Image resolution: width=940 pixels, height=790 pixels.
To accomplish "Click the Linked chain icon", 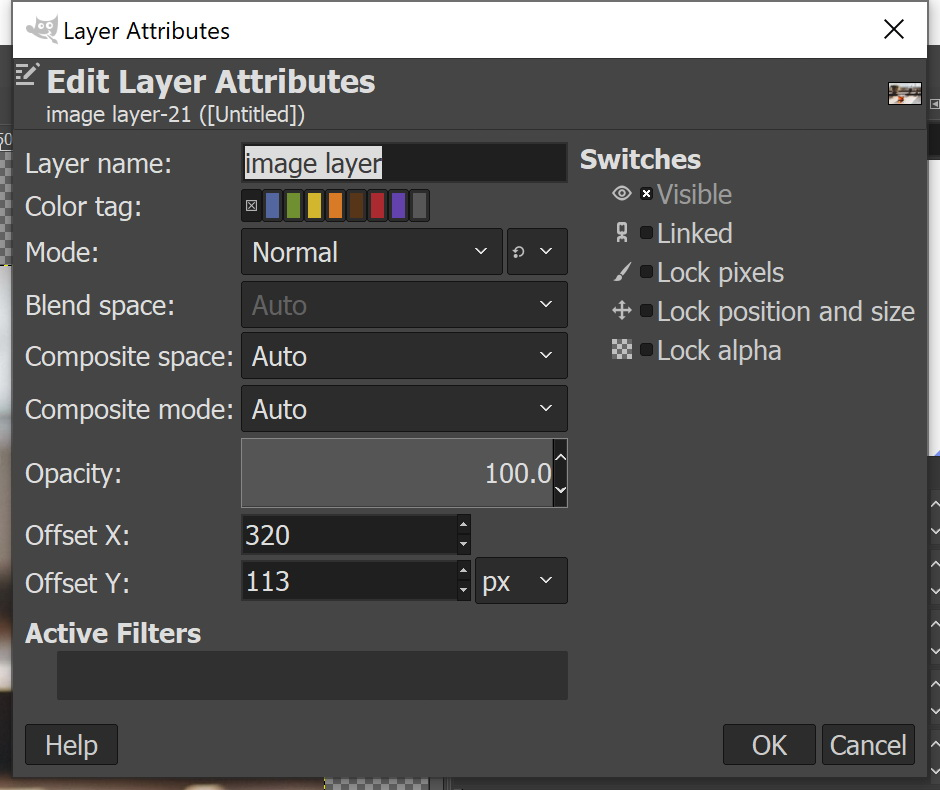I will point(622,233).
